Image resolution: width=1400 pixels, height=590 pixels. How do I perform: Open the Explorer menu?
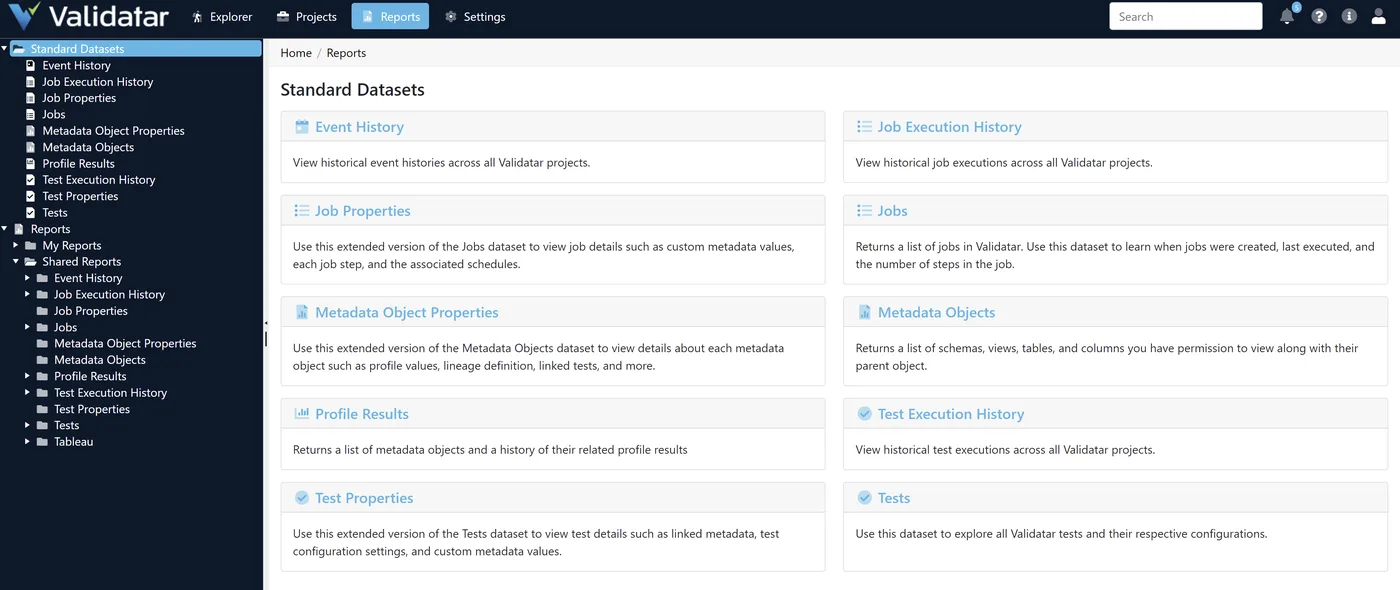[222, 17]
